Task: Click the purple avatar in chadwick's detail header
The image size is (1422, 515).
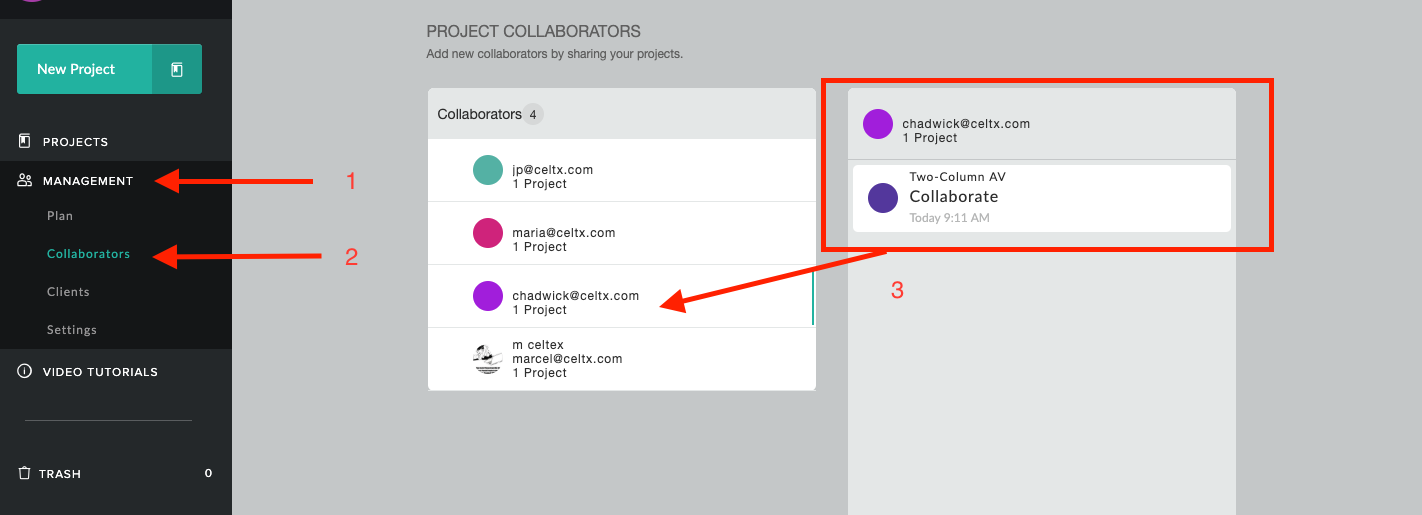Action: click(x=878, y=124)
